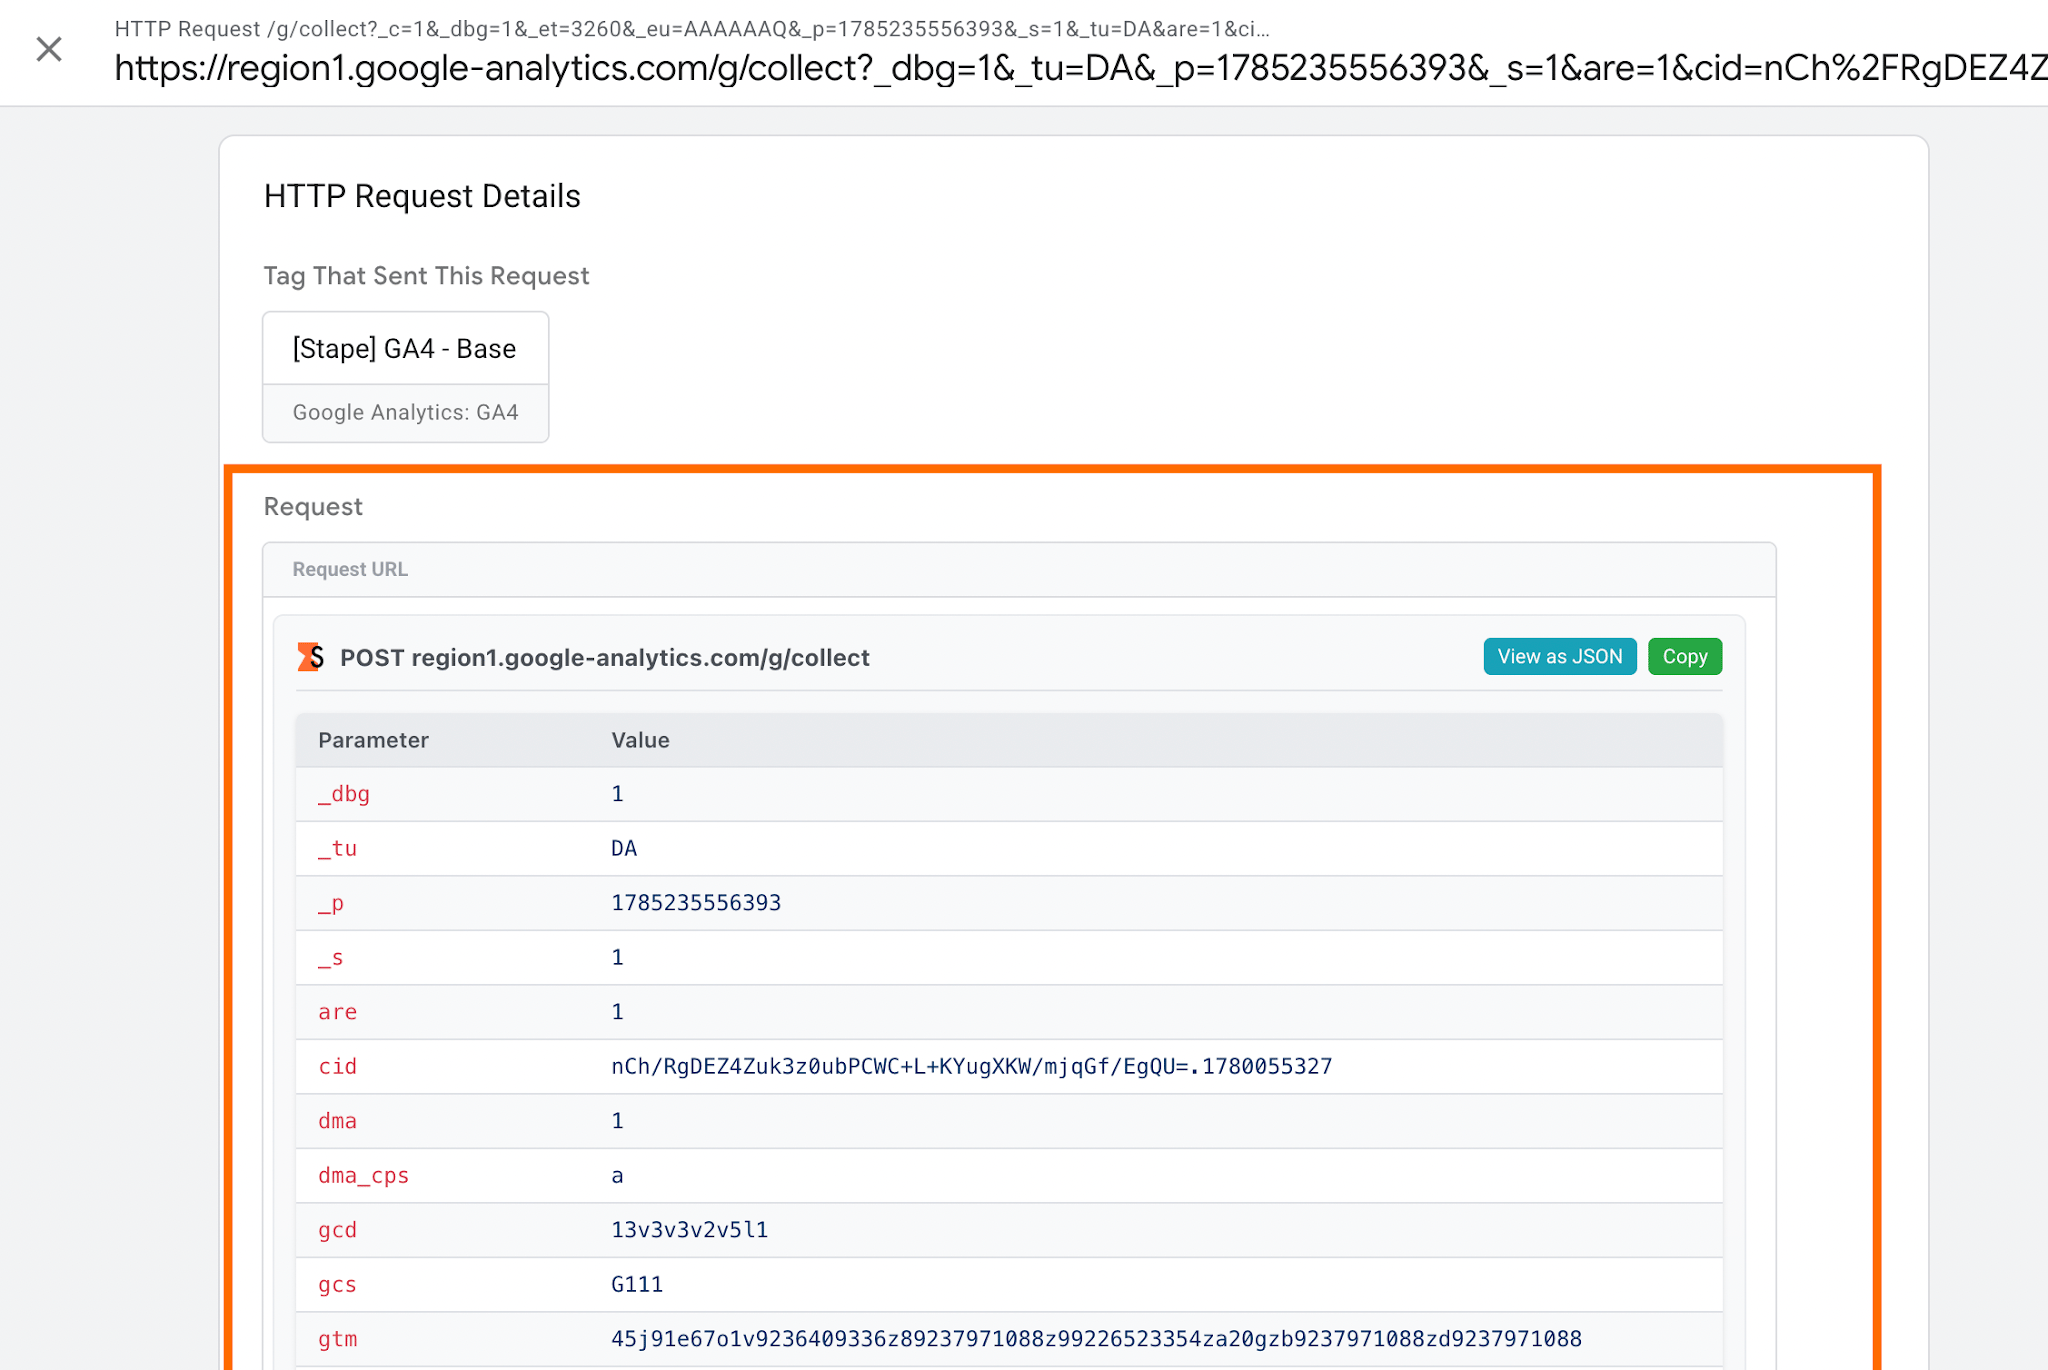Image resolution: width=2048 pixels, height=1370 pixels.
Task: Close the HTTP Request details panel
Action: tap(48, 49)
